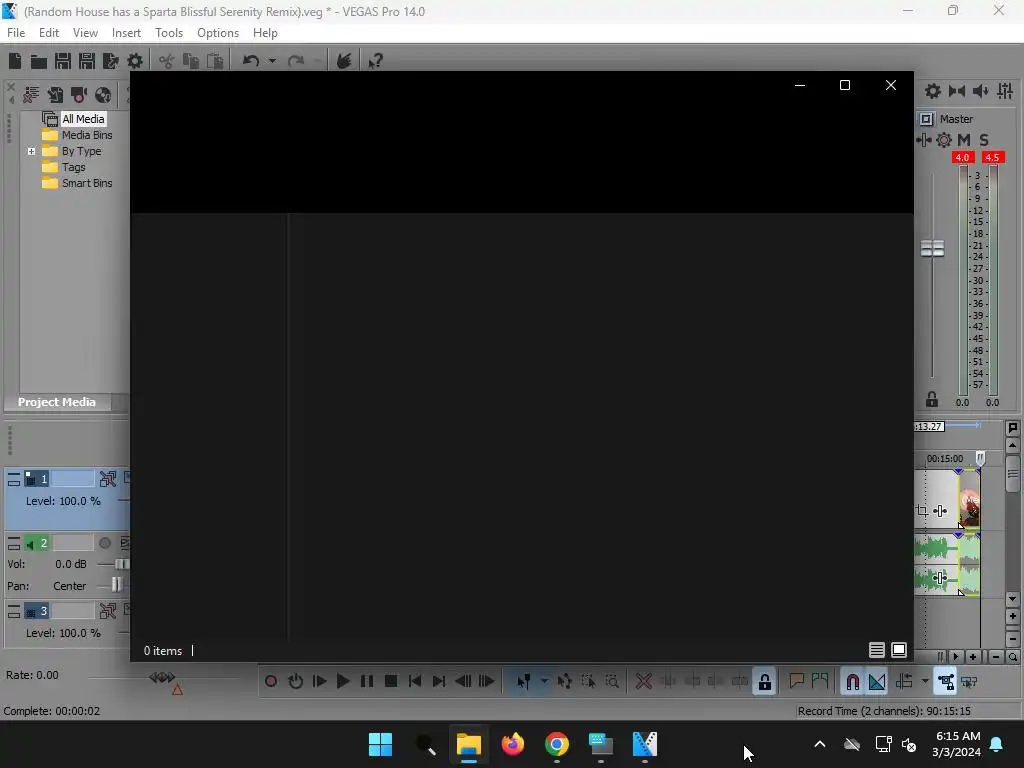Open the Auto Ripple mode dropdown
This screenshot has width=1024, height=768.
pyautogui.click(x=925, y=682)
